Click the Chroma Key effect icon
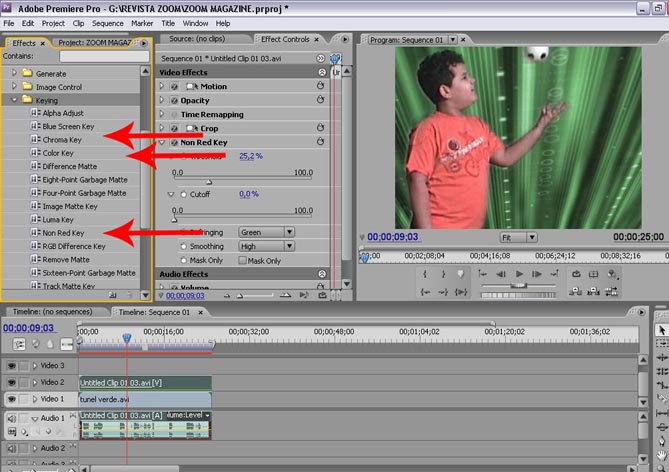 pos(36,140)
